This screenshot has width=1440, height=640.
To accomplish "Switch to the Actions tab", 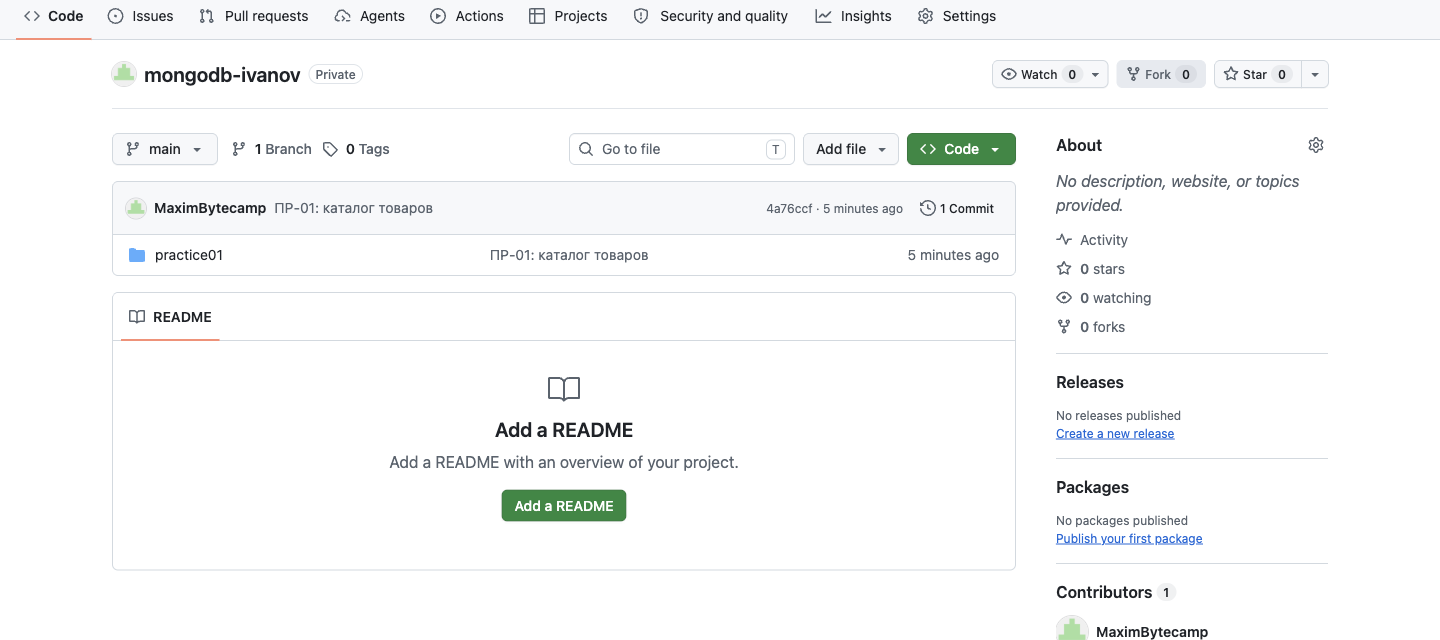I will pos(467,16).
